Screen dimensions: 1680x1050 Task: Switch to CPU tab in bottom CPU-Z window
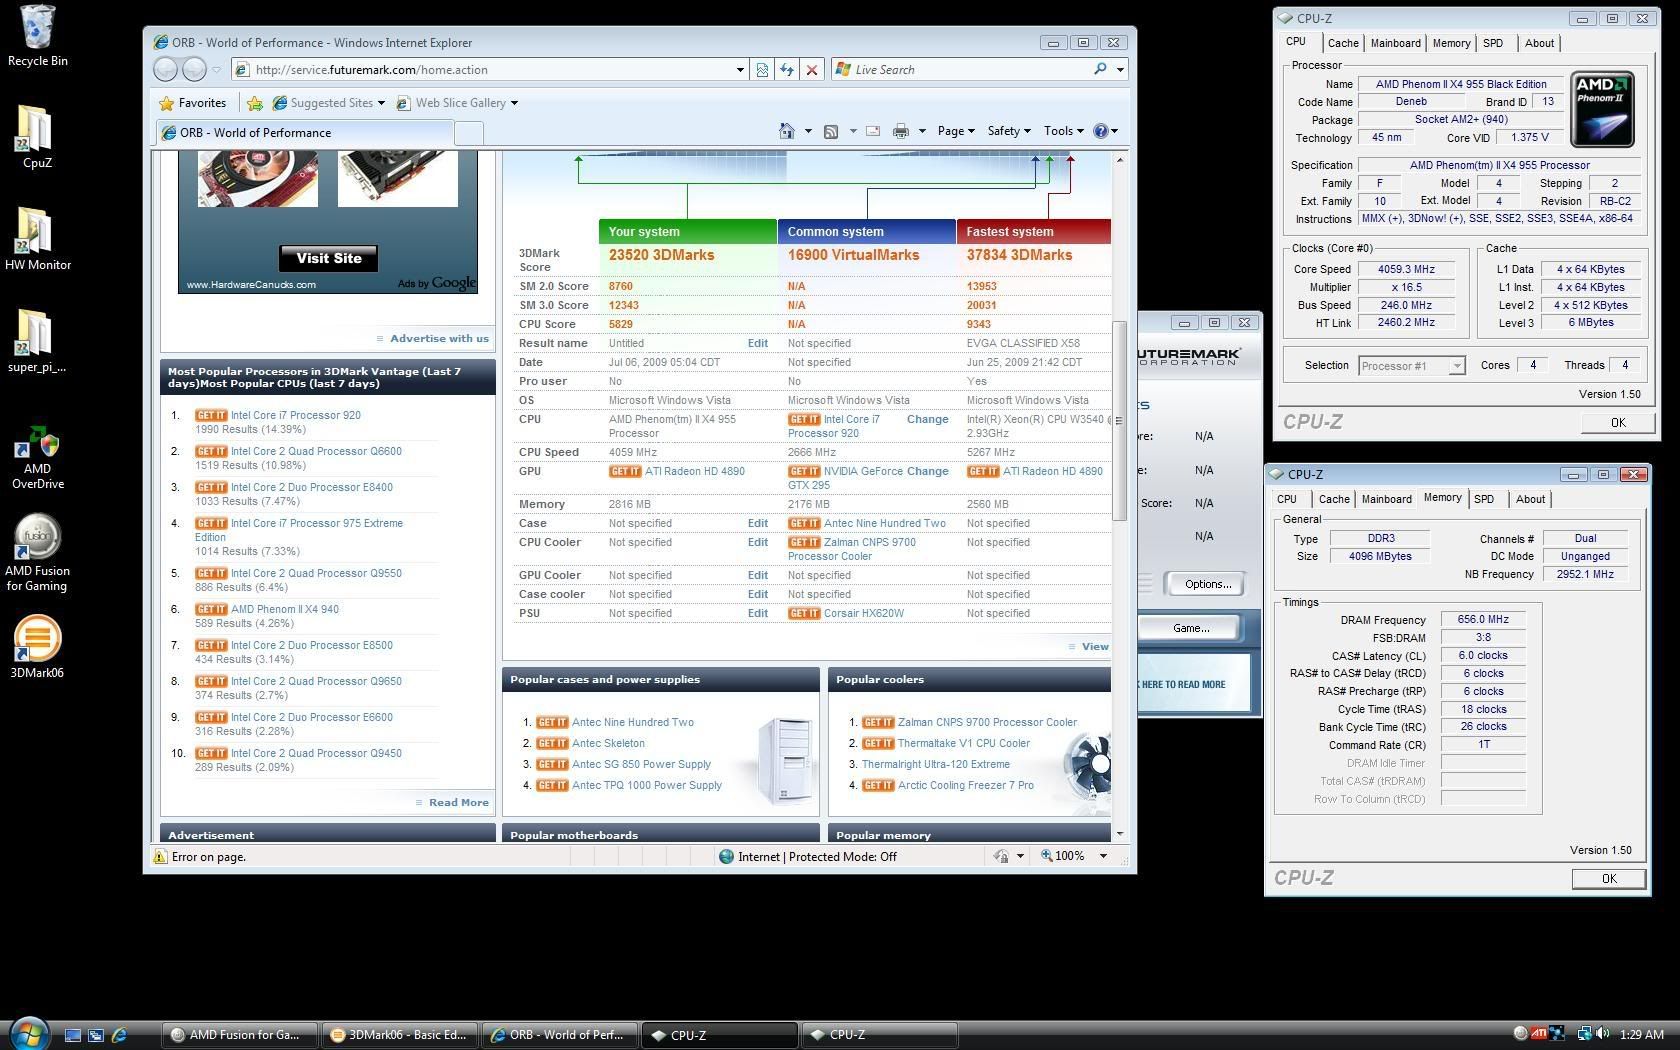click(x=1287, y=499)
